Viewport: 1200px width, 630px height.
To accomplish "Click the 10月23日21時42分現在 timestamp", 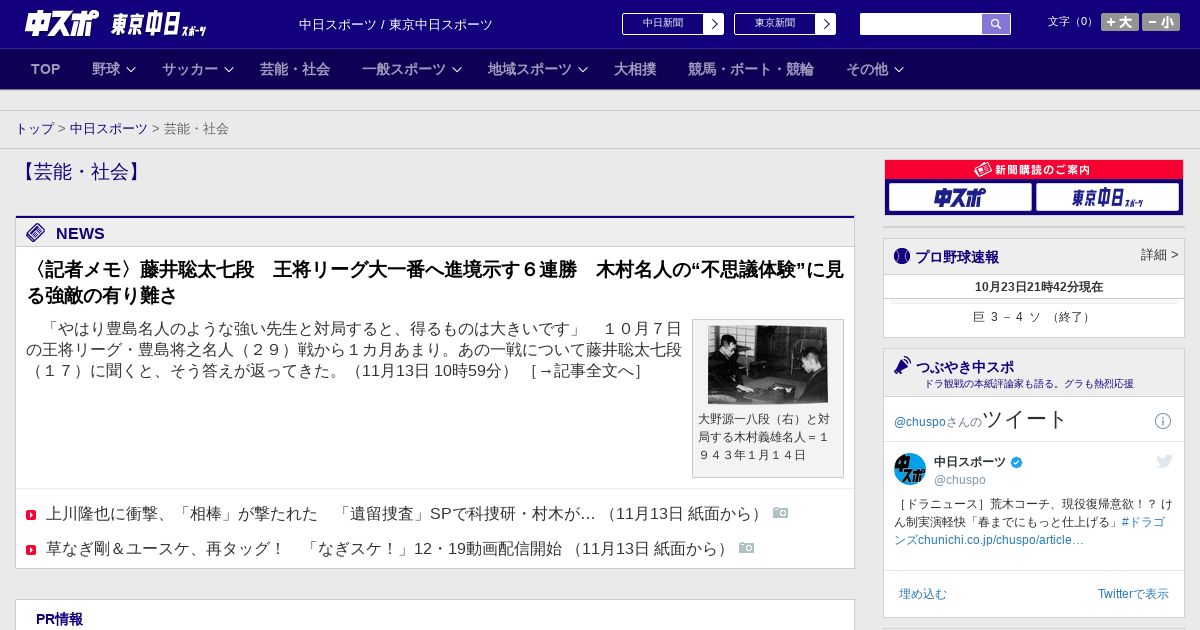I will tap(1039, 287).
